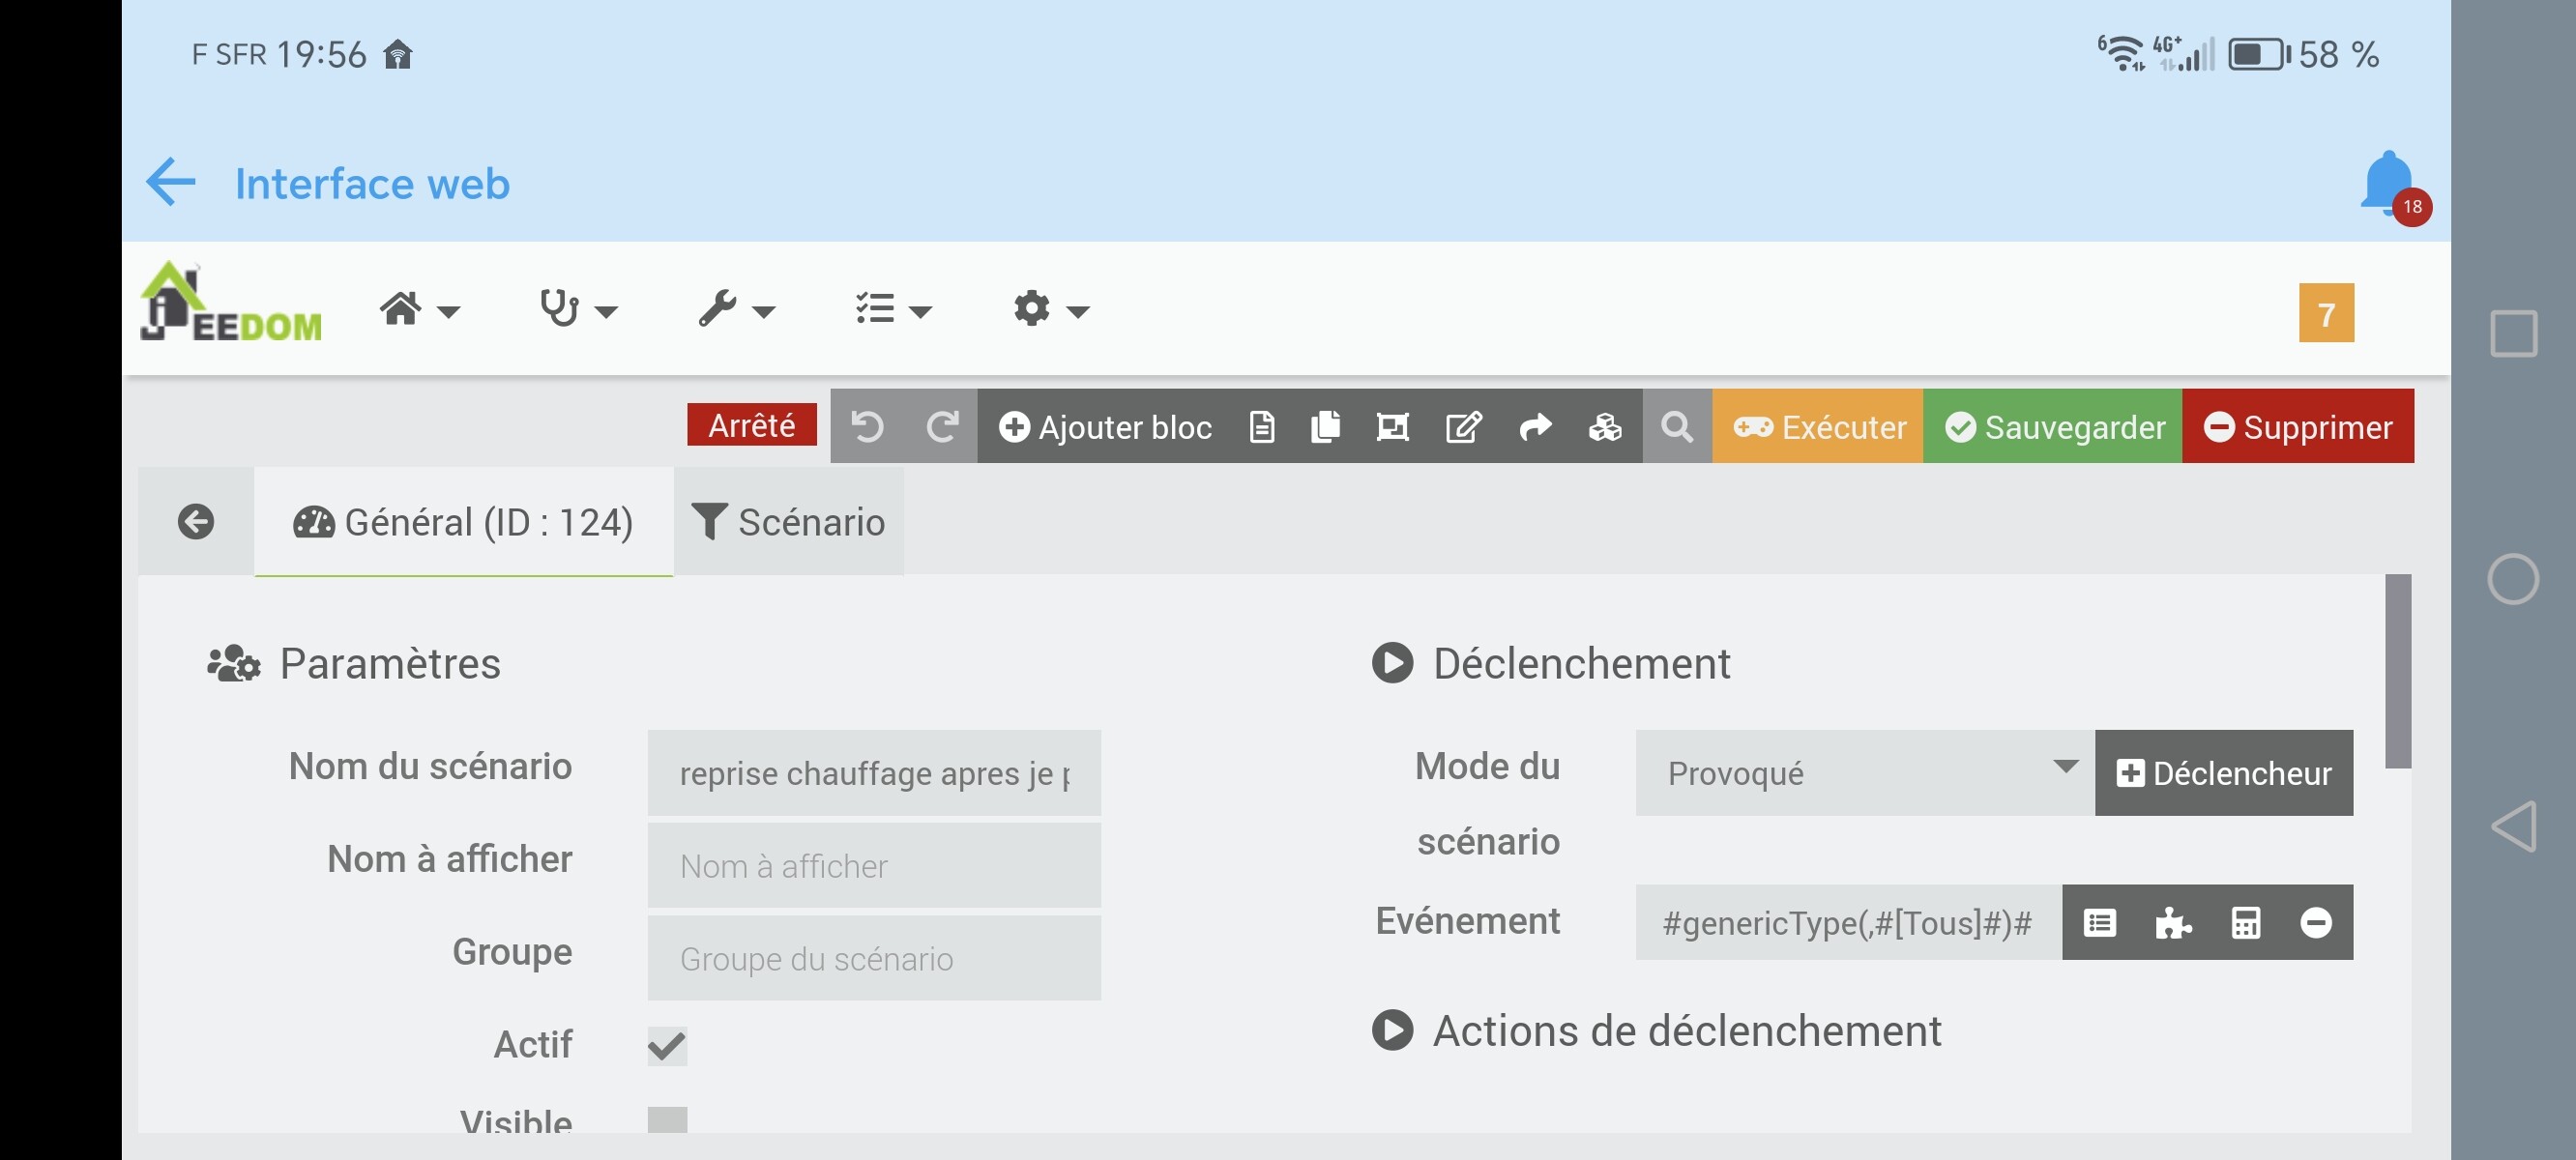Click the magnifier search icon in toolbar

pos(1677,427)
